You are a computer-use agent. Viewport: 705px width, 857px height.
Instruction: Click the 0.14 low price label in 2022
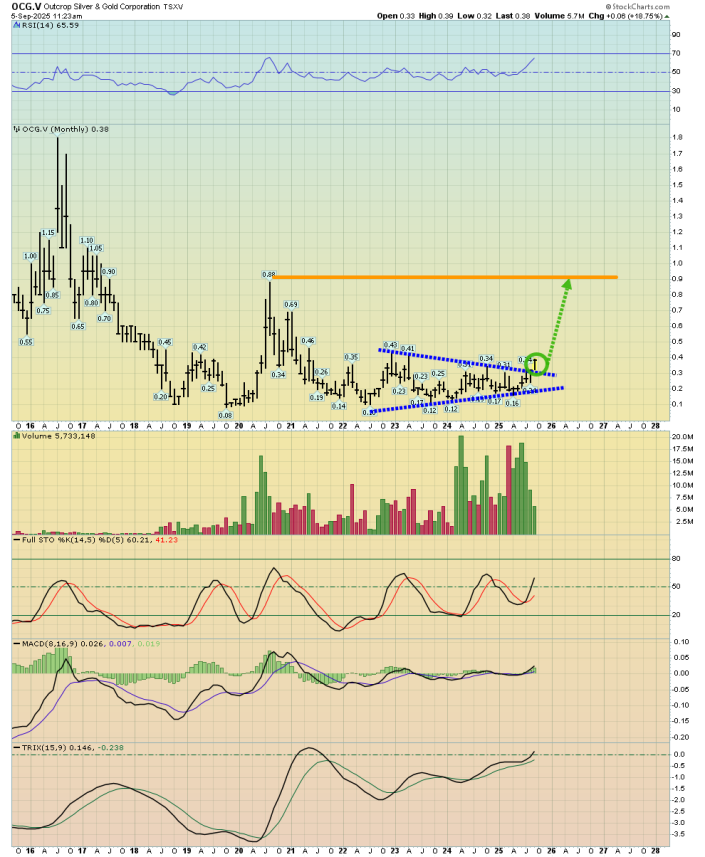pyautogui.click(x=339, y=406)
